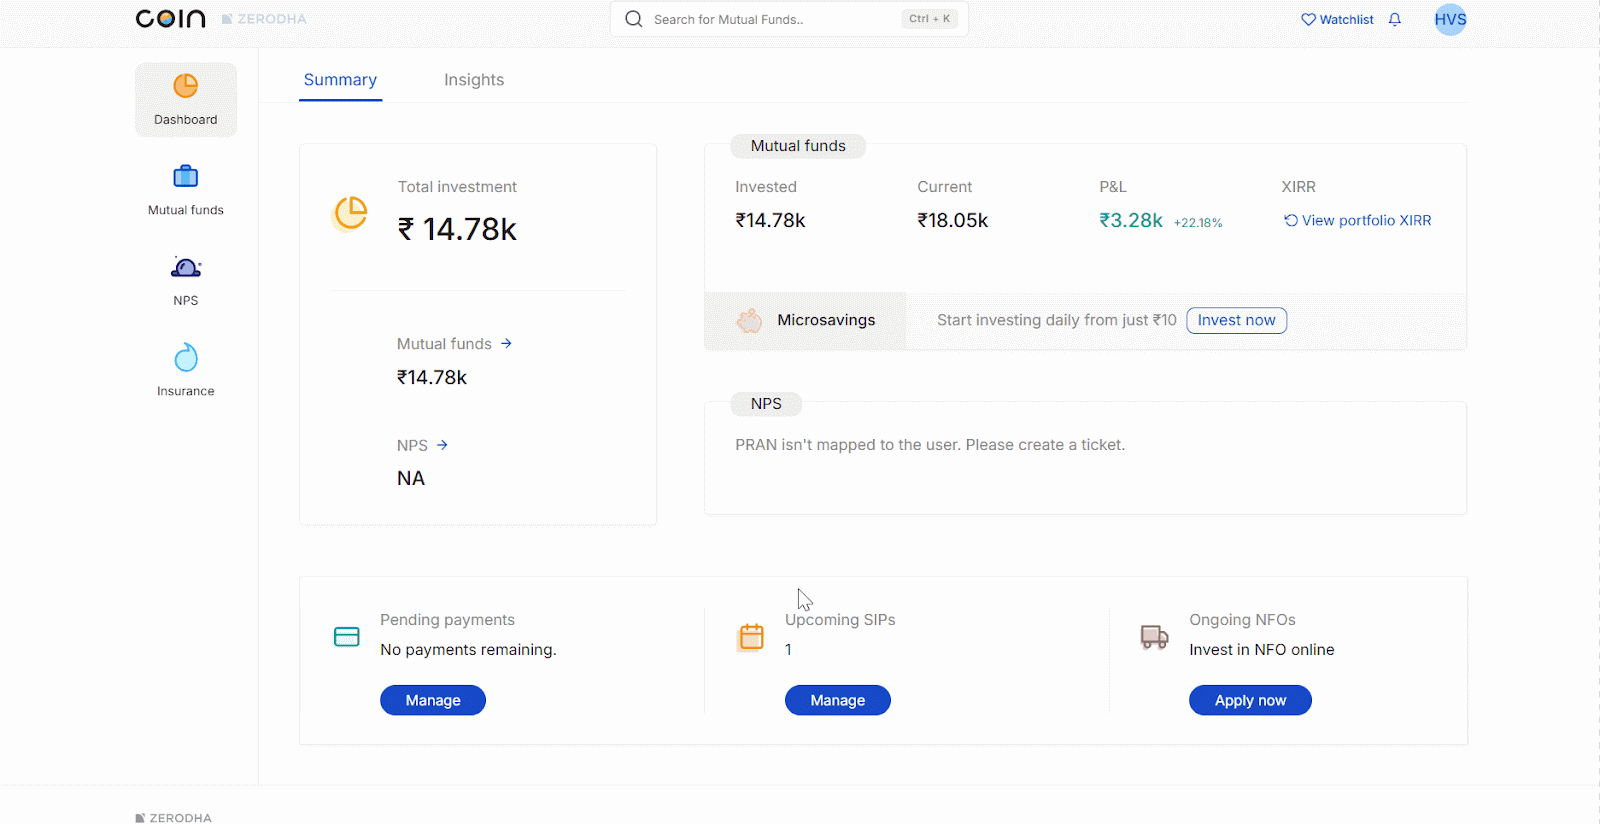1600x824 pixels.
Task: Go to NPS in the sidebar
Action: (x=185, y=268)
